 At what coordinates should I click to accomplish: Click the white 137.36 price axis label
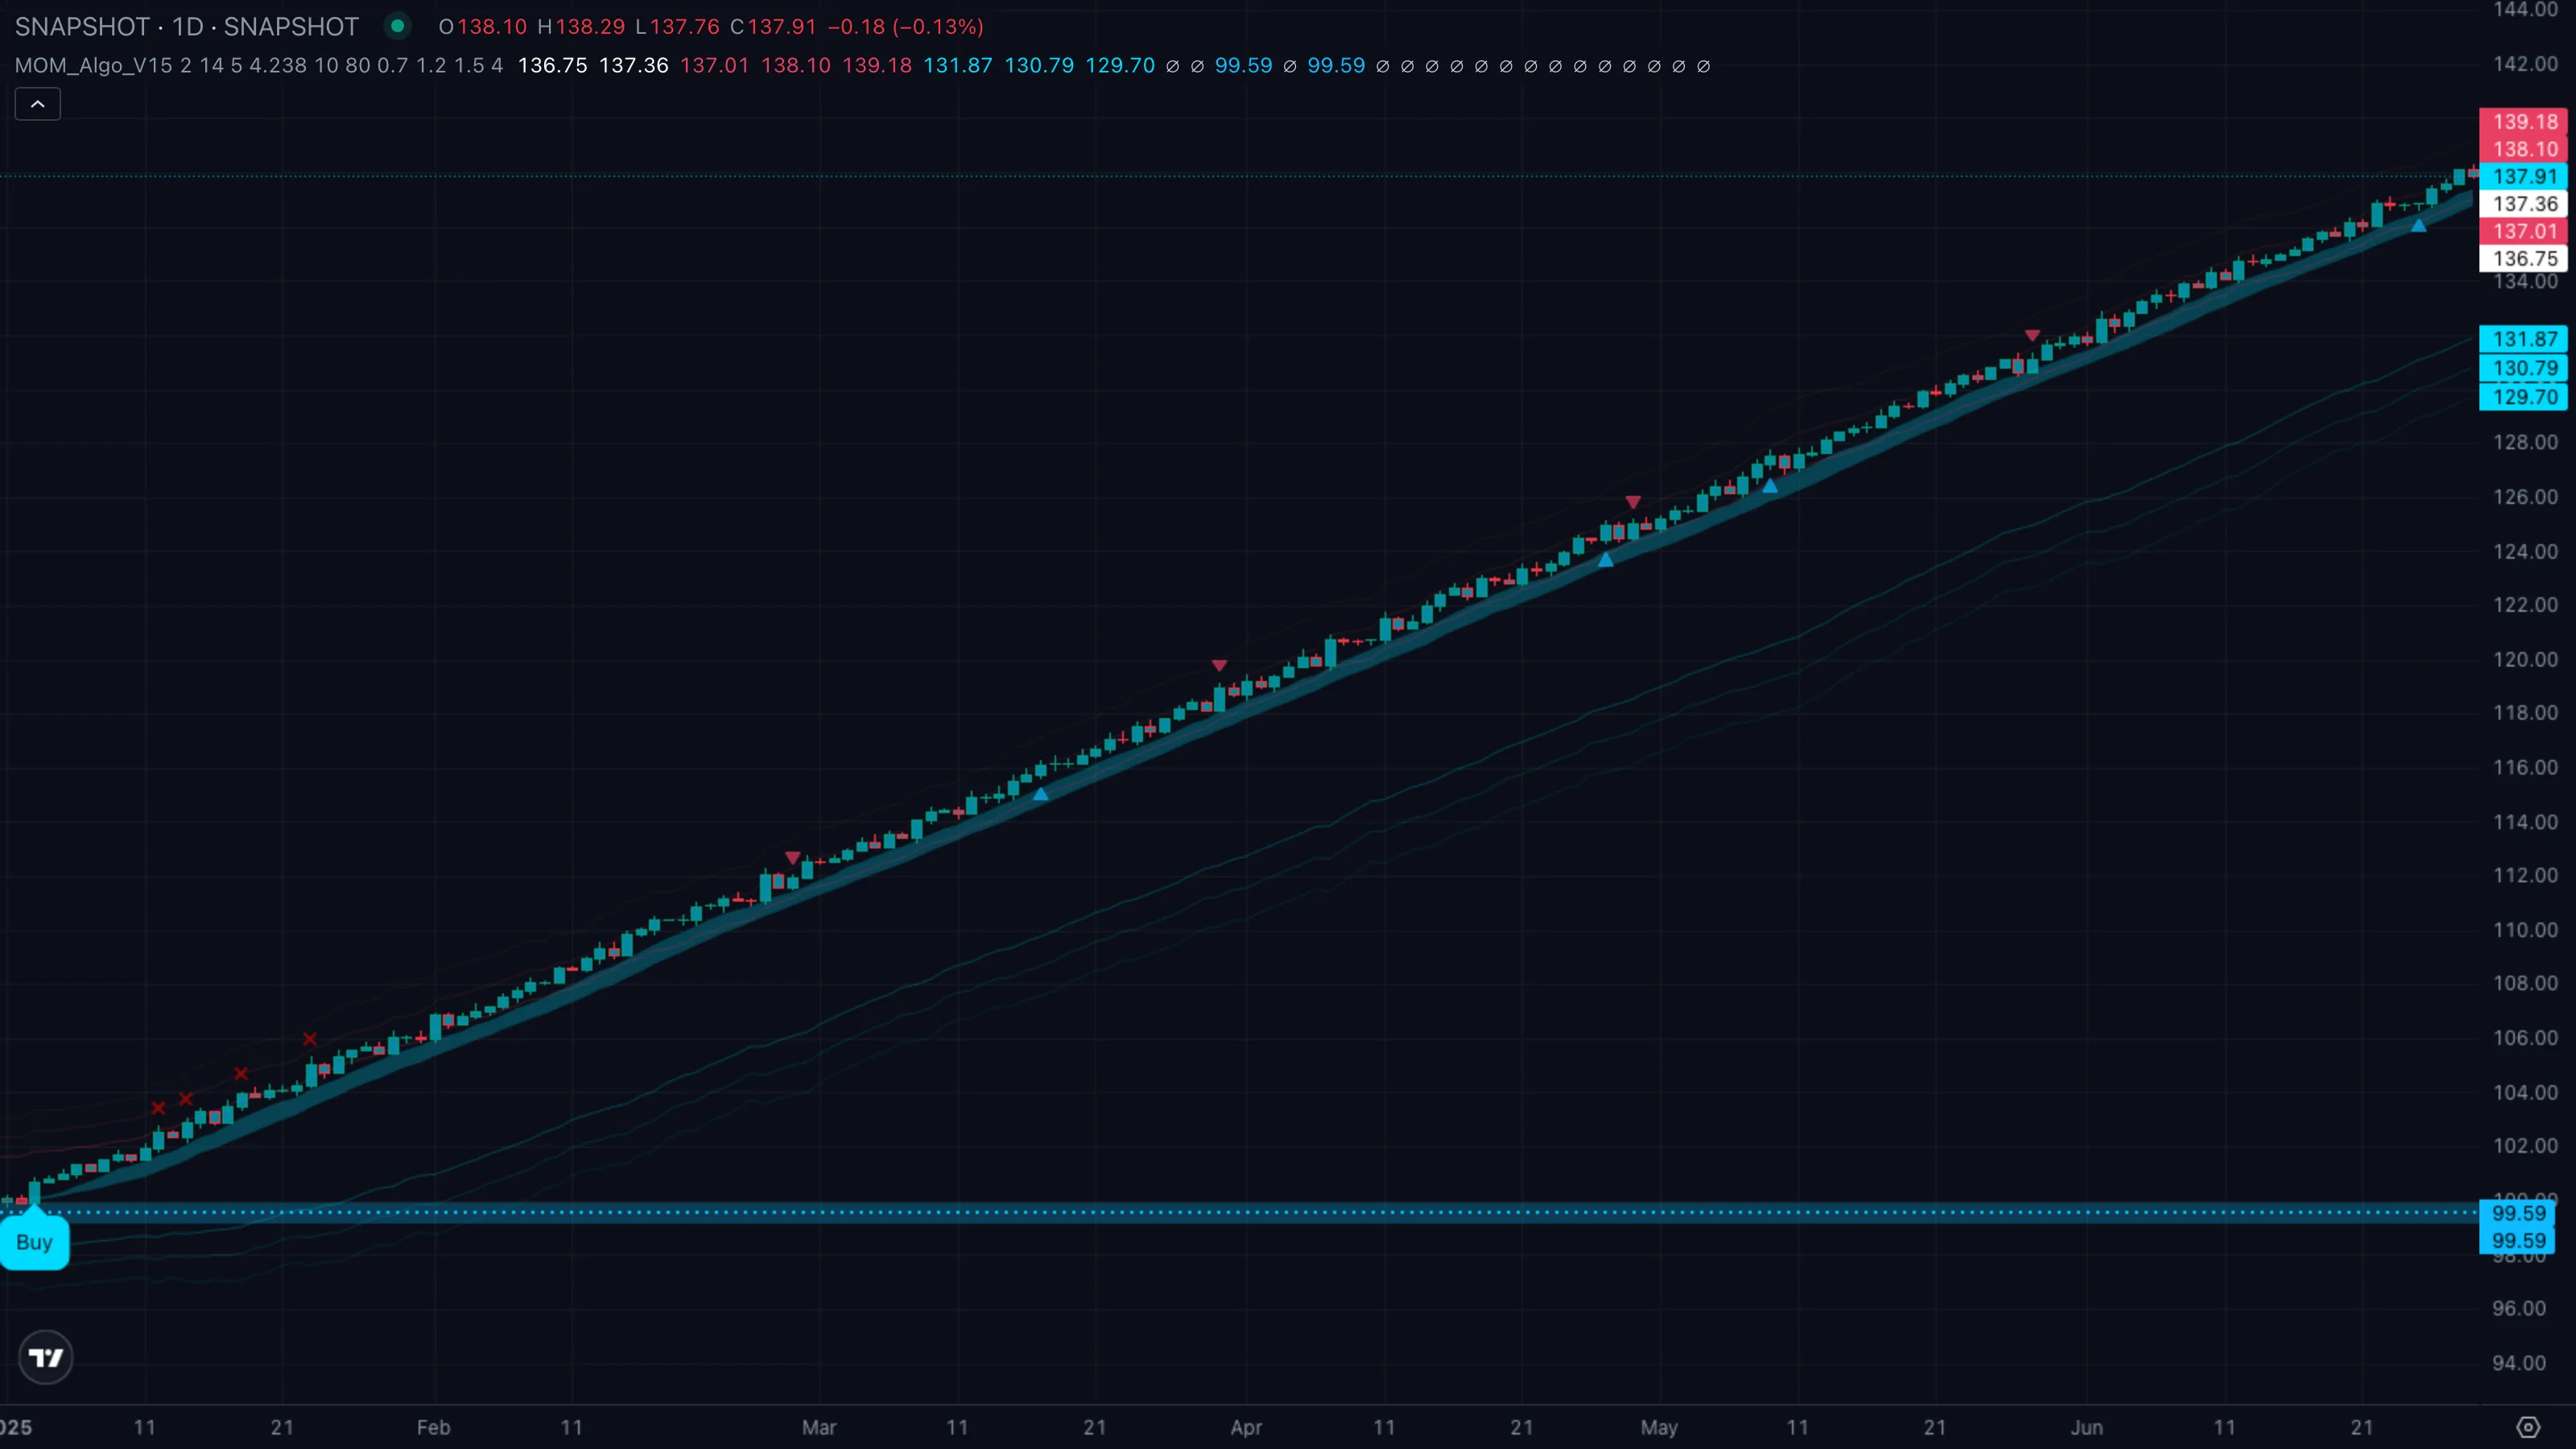[2524, 204]
